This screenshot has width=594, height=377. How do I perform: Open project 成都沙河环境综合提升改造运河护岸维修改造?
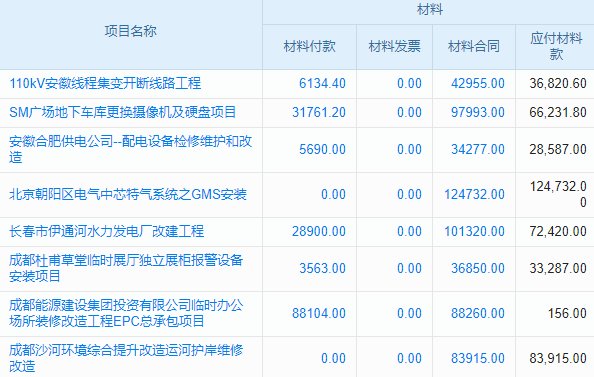pos(126,358)
